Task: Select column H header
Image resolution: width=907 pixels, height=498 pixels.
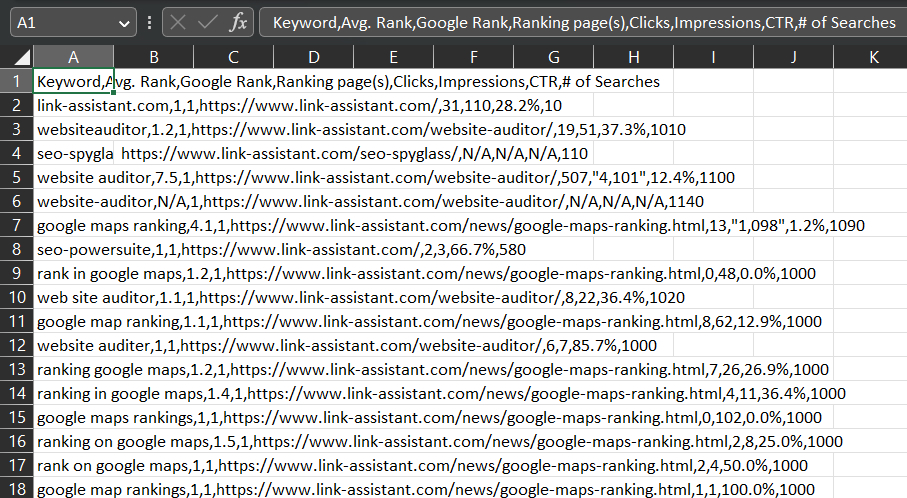Action: coord(633,57)
